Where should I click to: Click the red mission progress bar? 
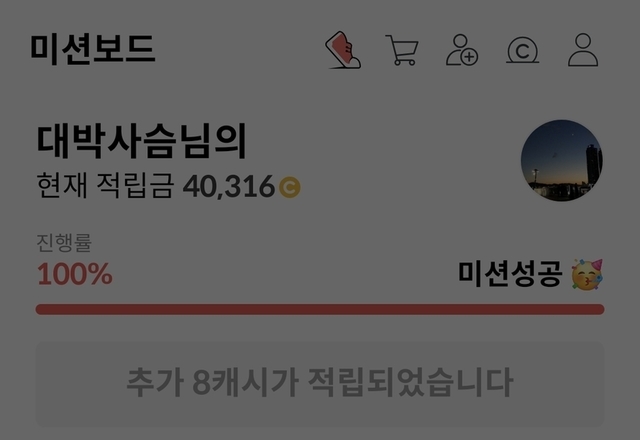[320, 309]
